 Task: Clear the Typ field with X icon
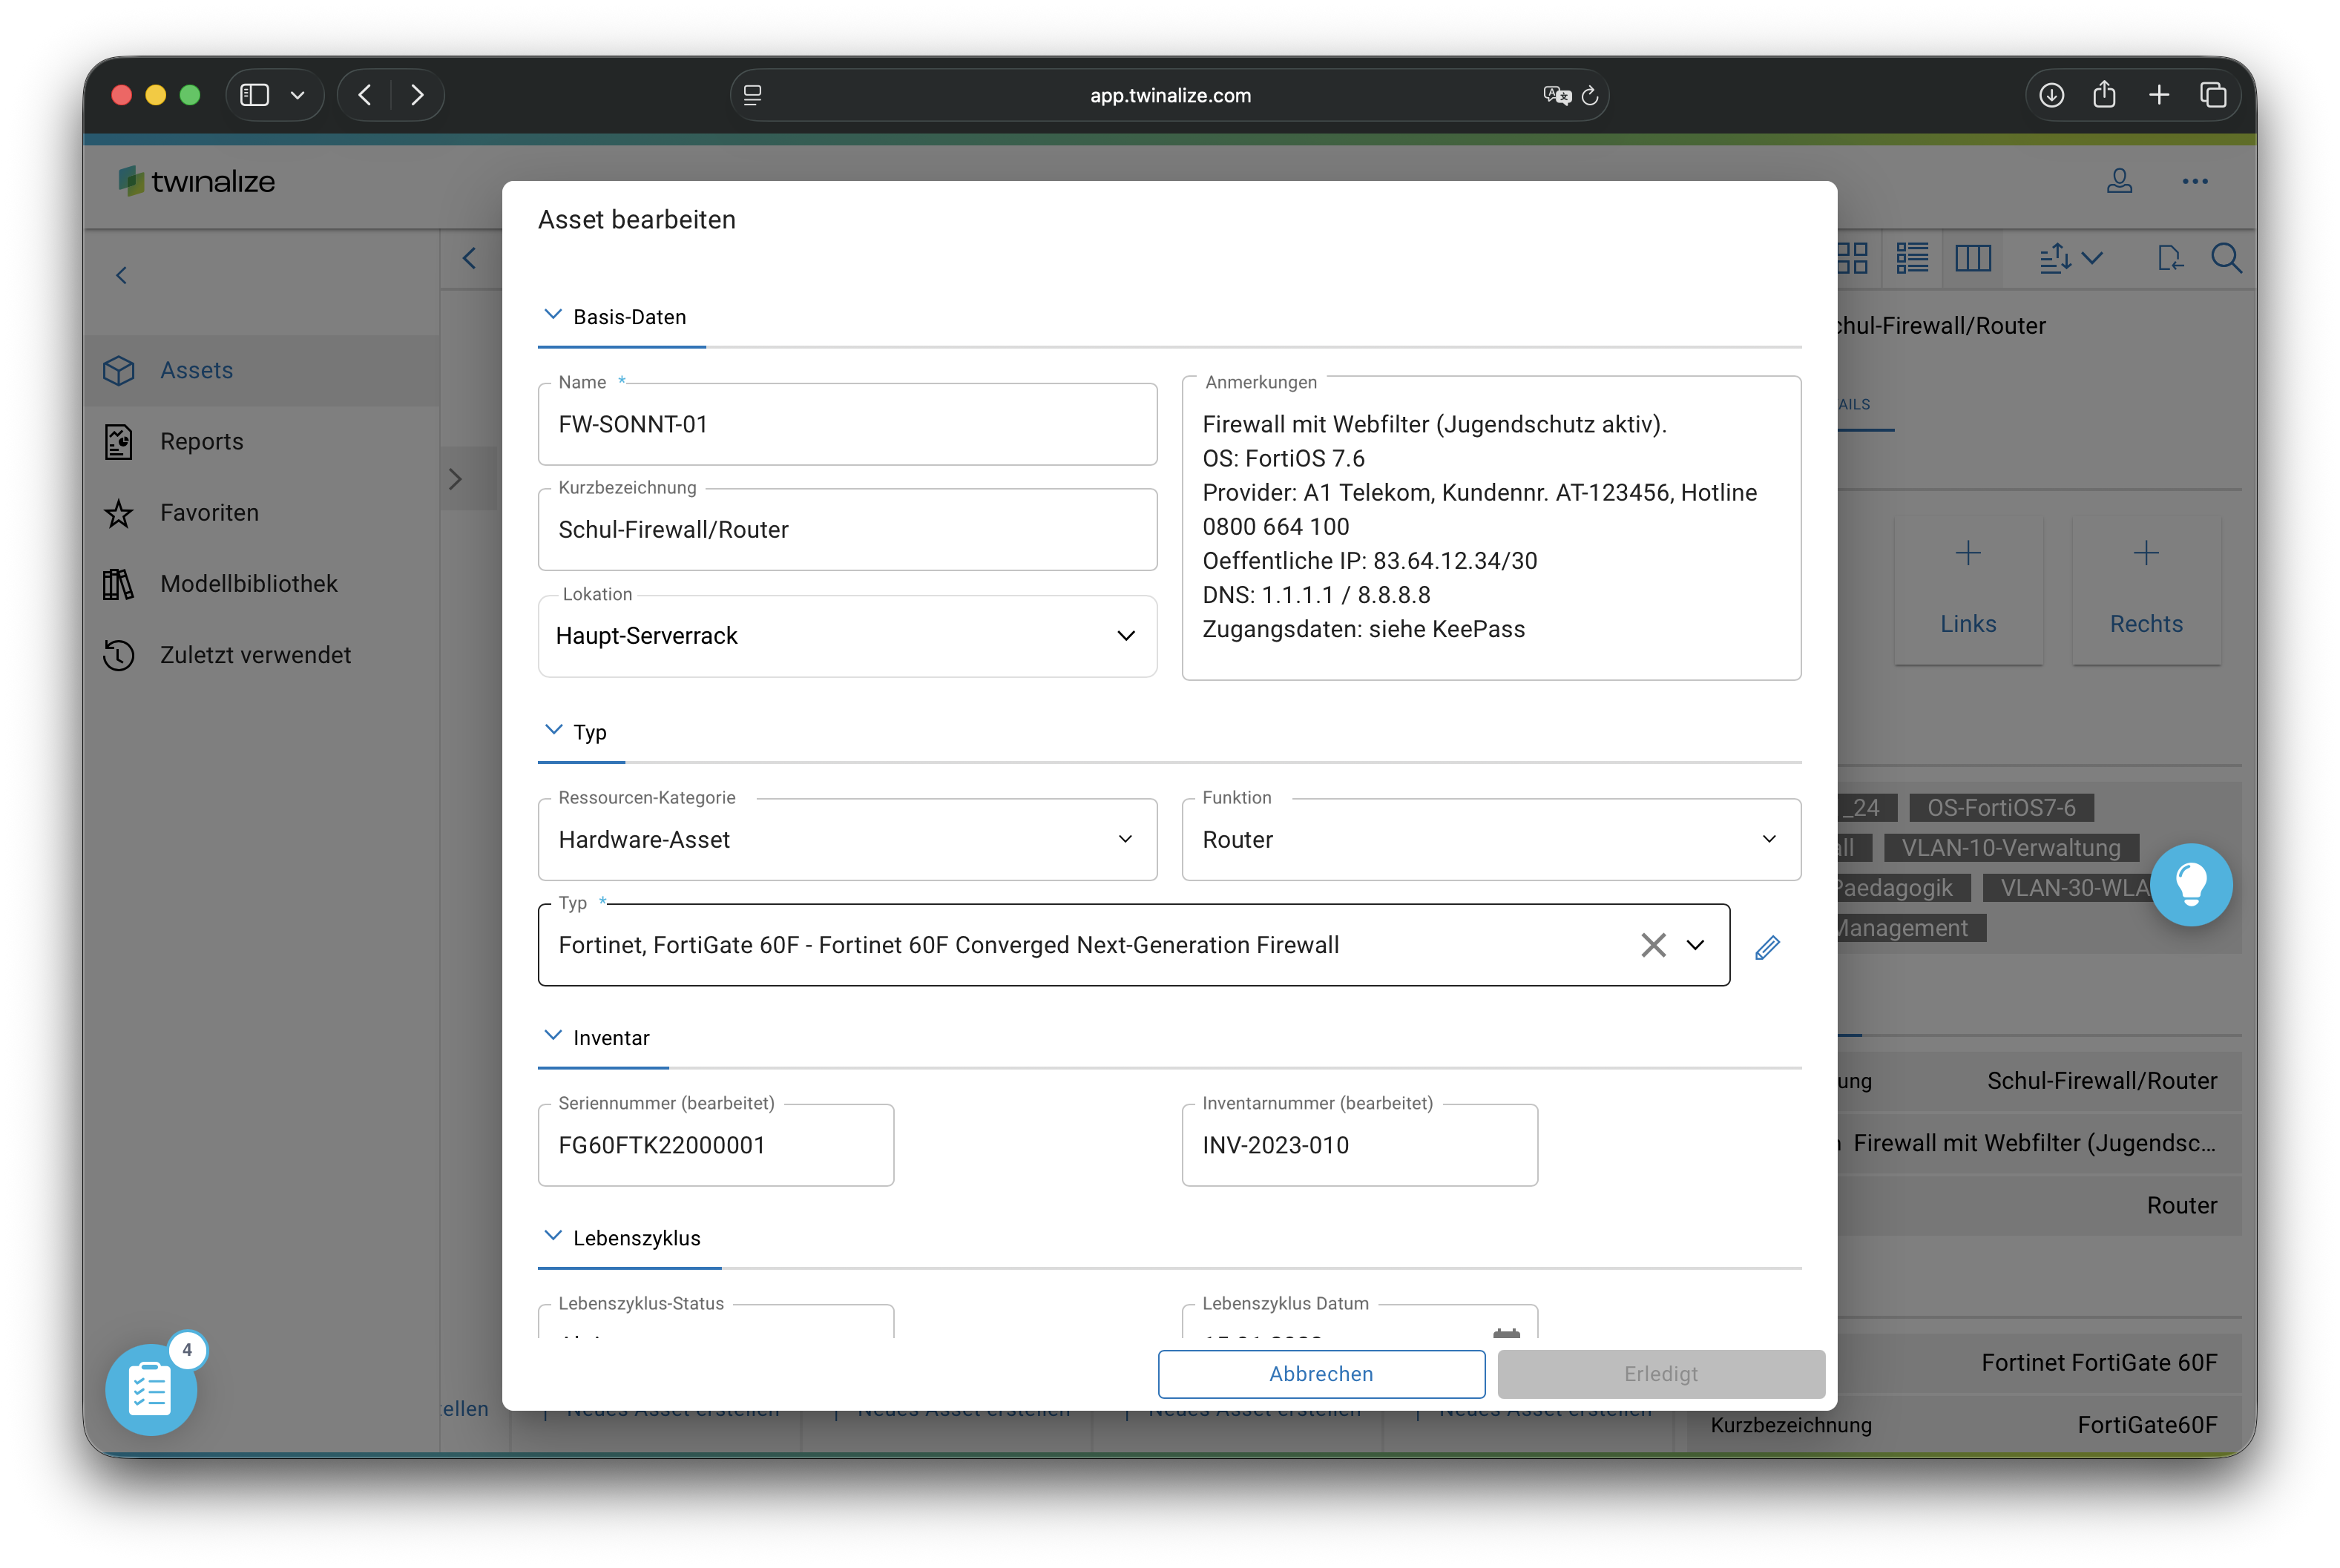1653,945
